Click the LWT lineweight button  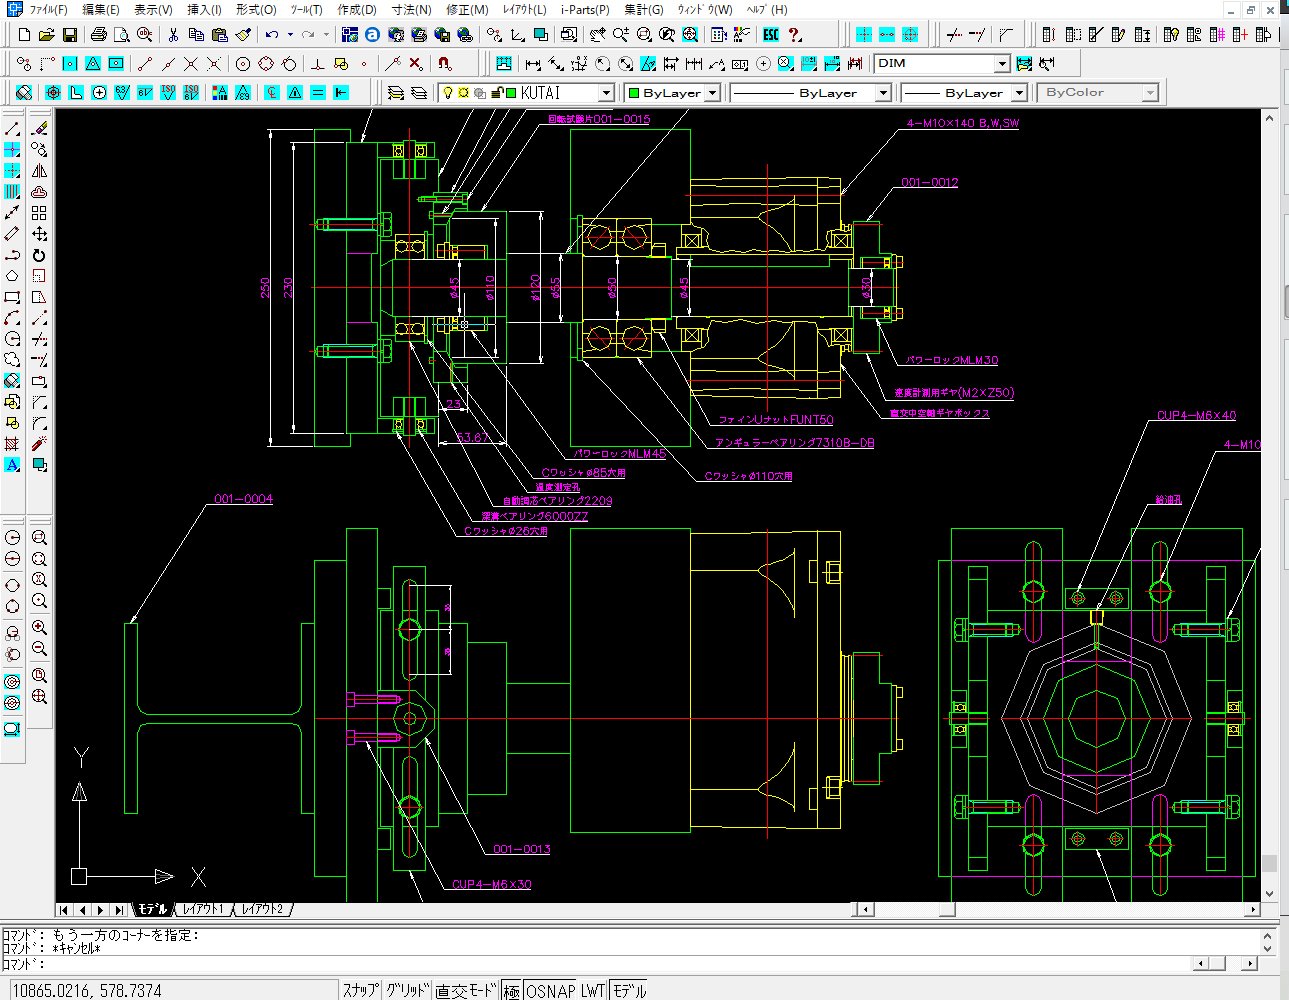(594, 990)
